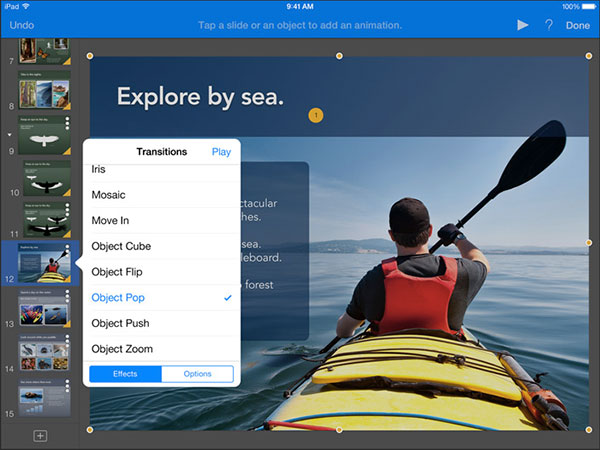Add a new slide with plus icon
Viewport: 600px width, 450px height.
[40, 436]
